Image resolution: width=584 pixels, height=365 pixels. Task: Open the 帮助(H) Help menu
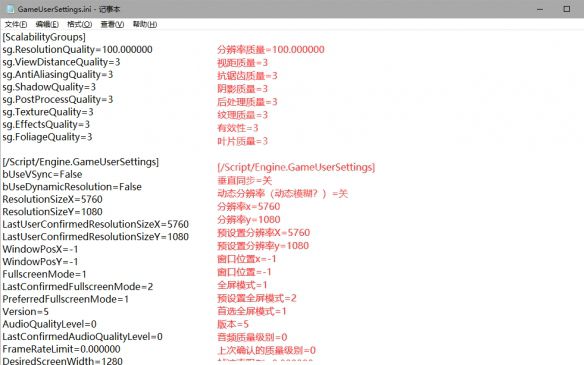pyautogui.click(x=145, y=24)
